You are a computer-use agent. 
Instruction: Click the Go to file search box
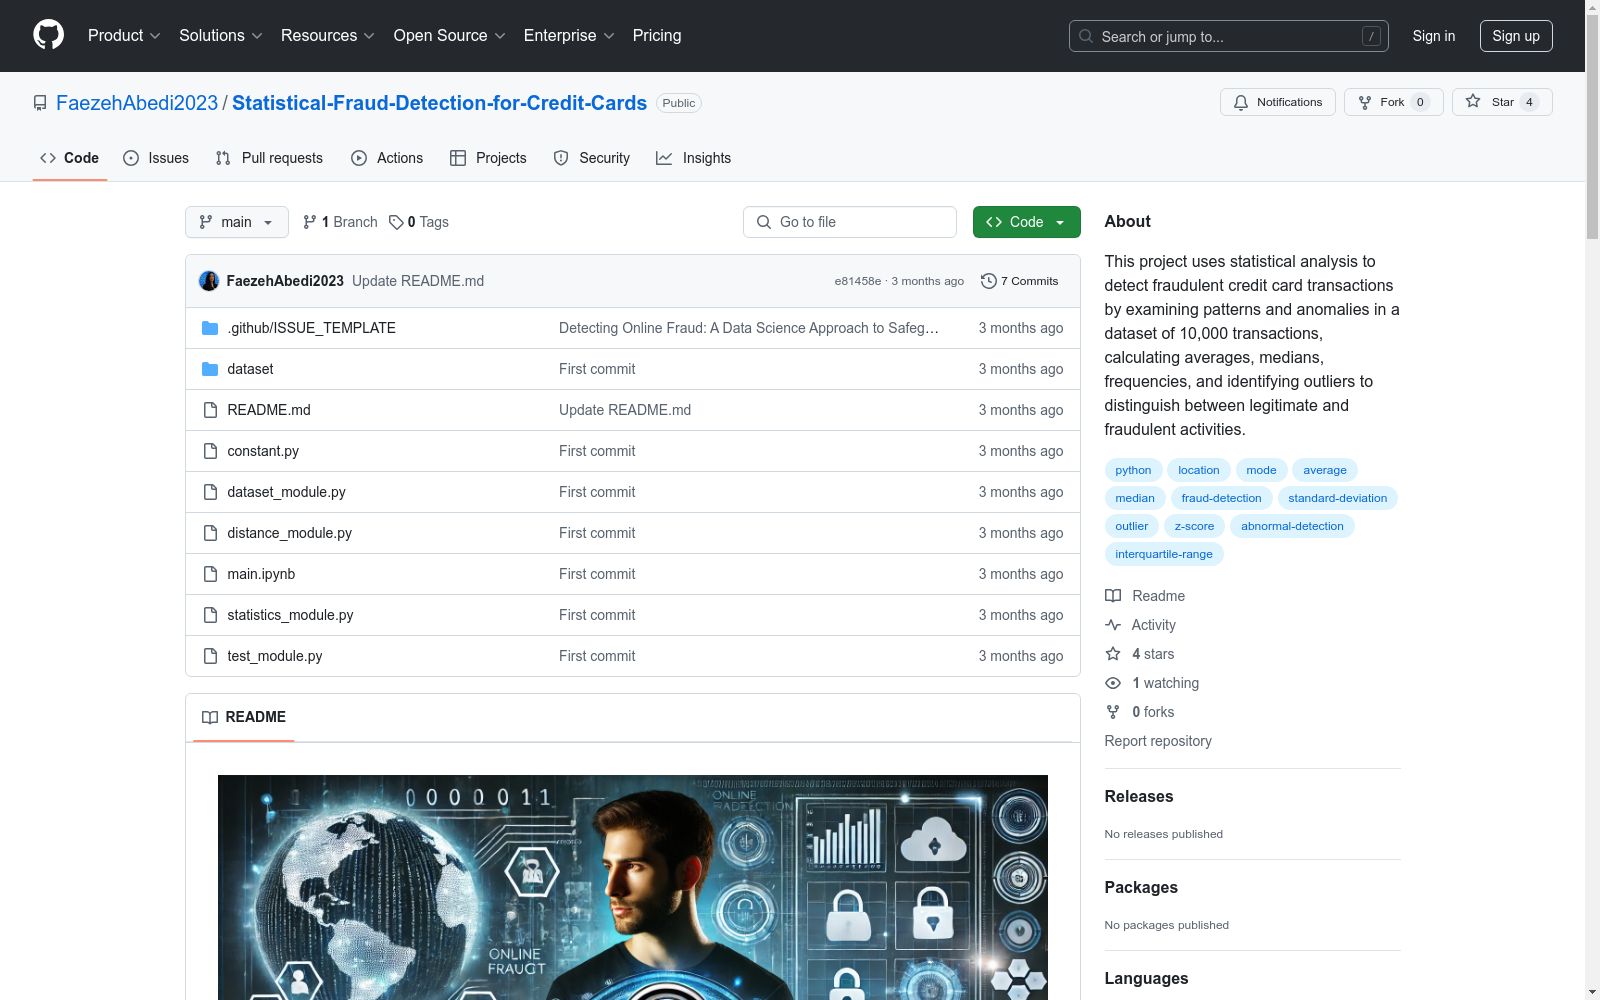(850, 222)
